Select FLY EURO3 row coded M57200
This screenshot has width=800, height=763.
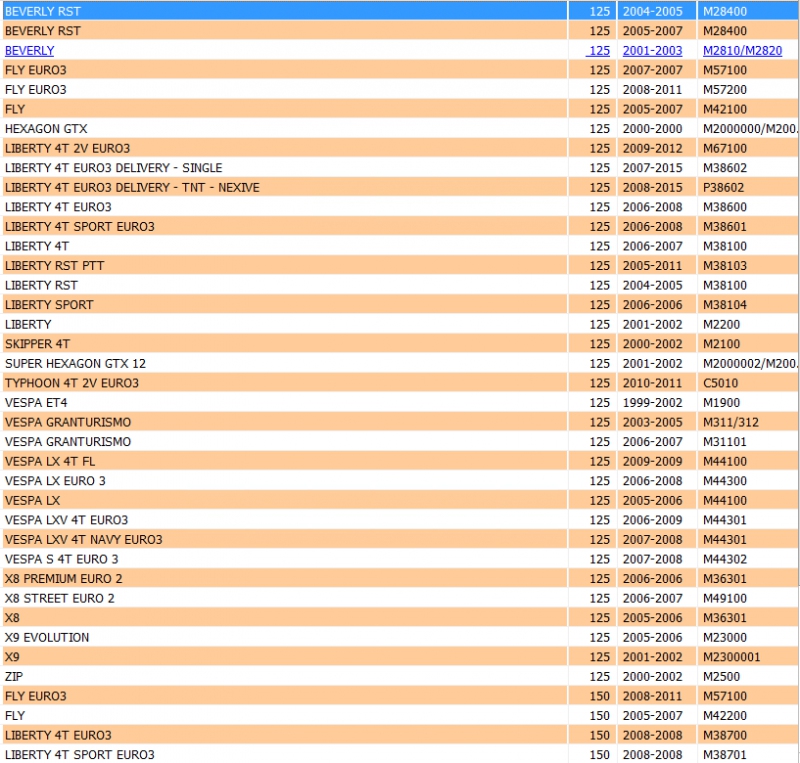click(x=400, y=89)
